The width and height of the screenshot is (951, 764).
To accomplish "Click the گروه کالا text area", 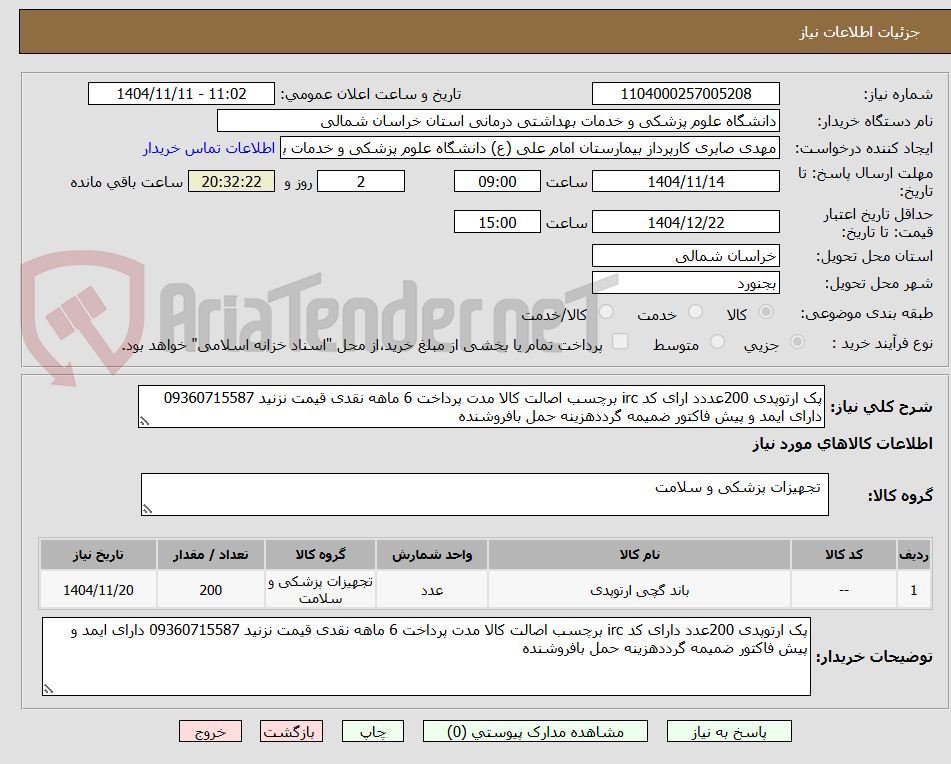I will click(485, 495).
